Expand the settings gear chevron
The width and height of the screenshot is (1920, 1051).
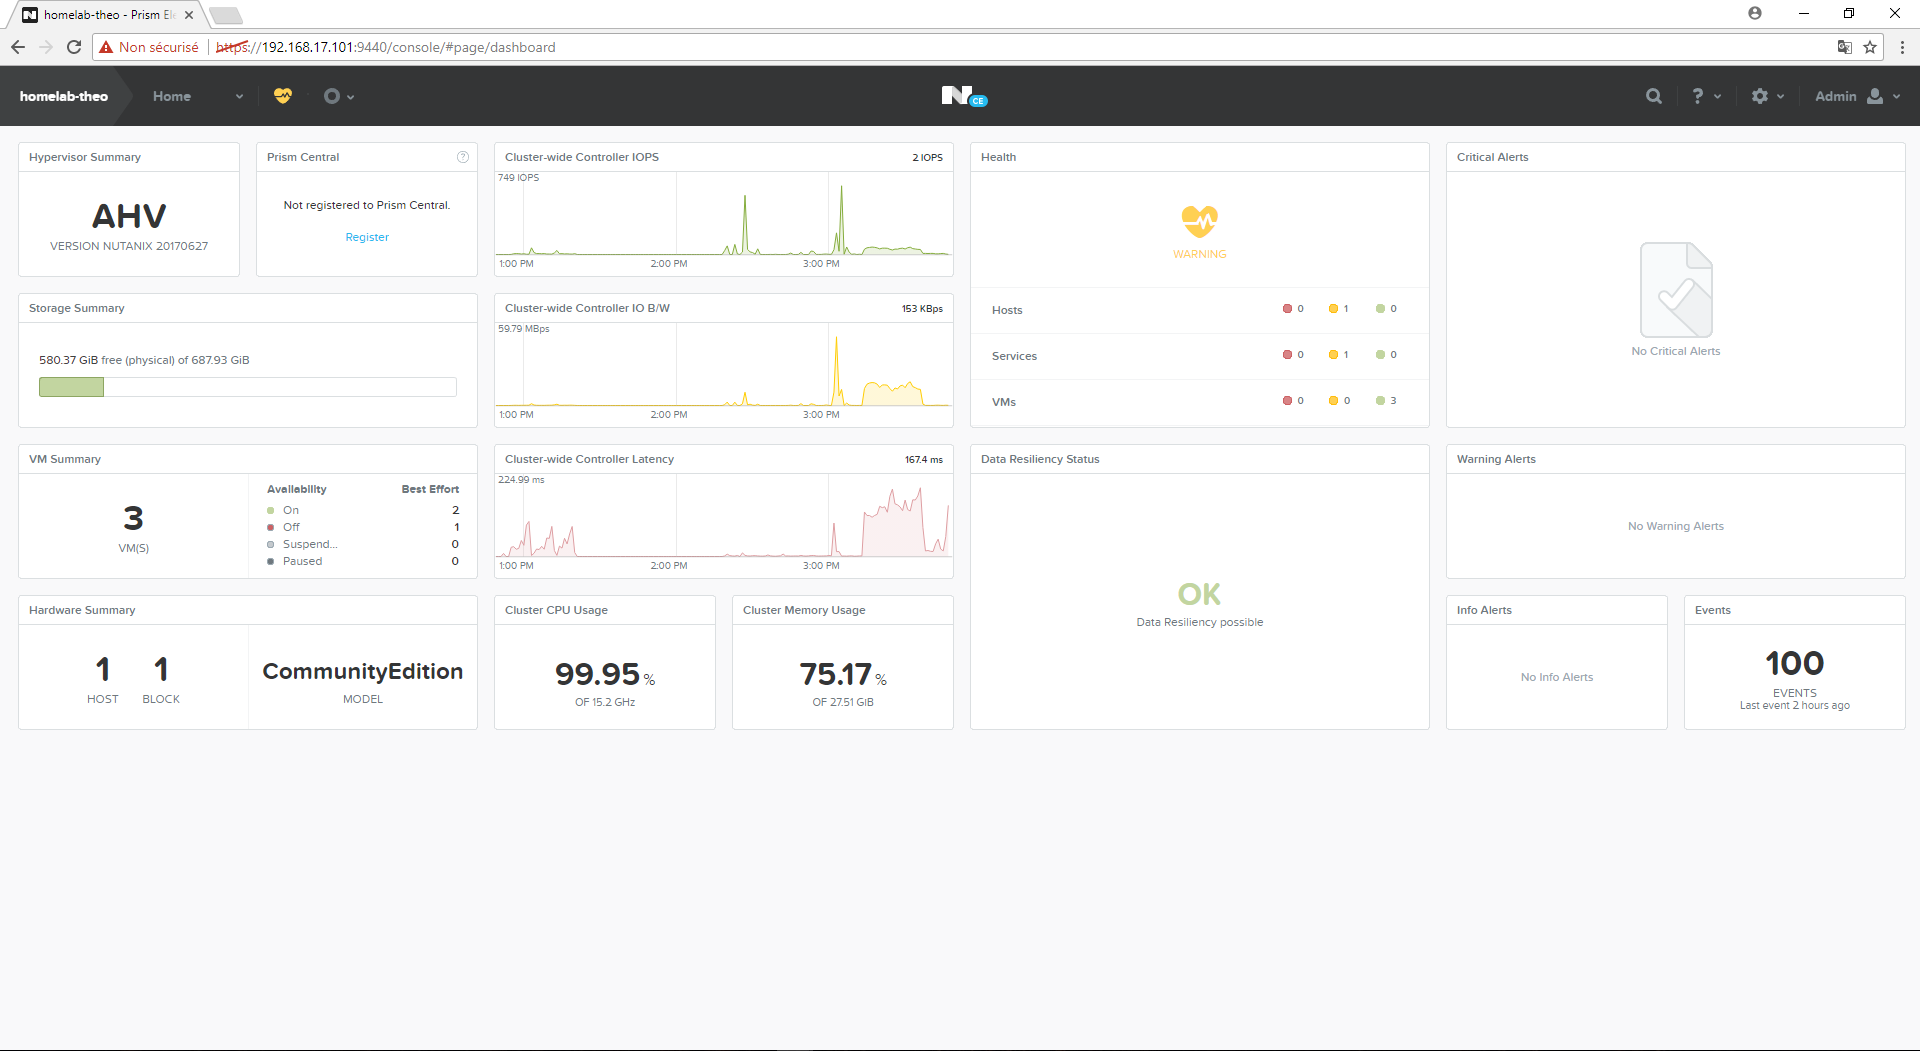click(1781, 97)
